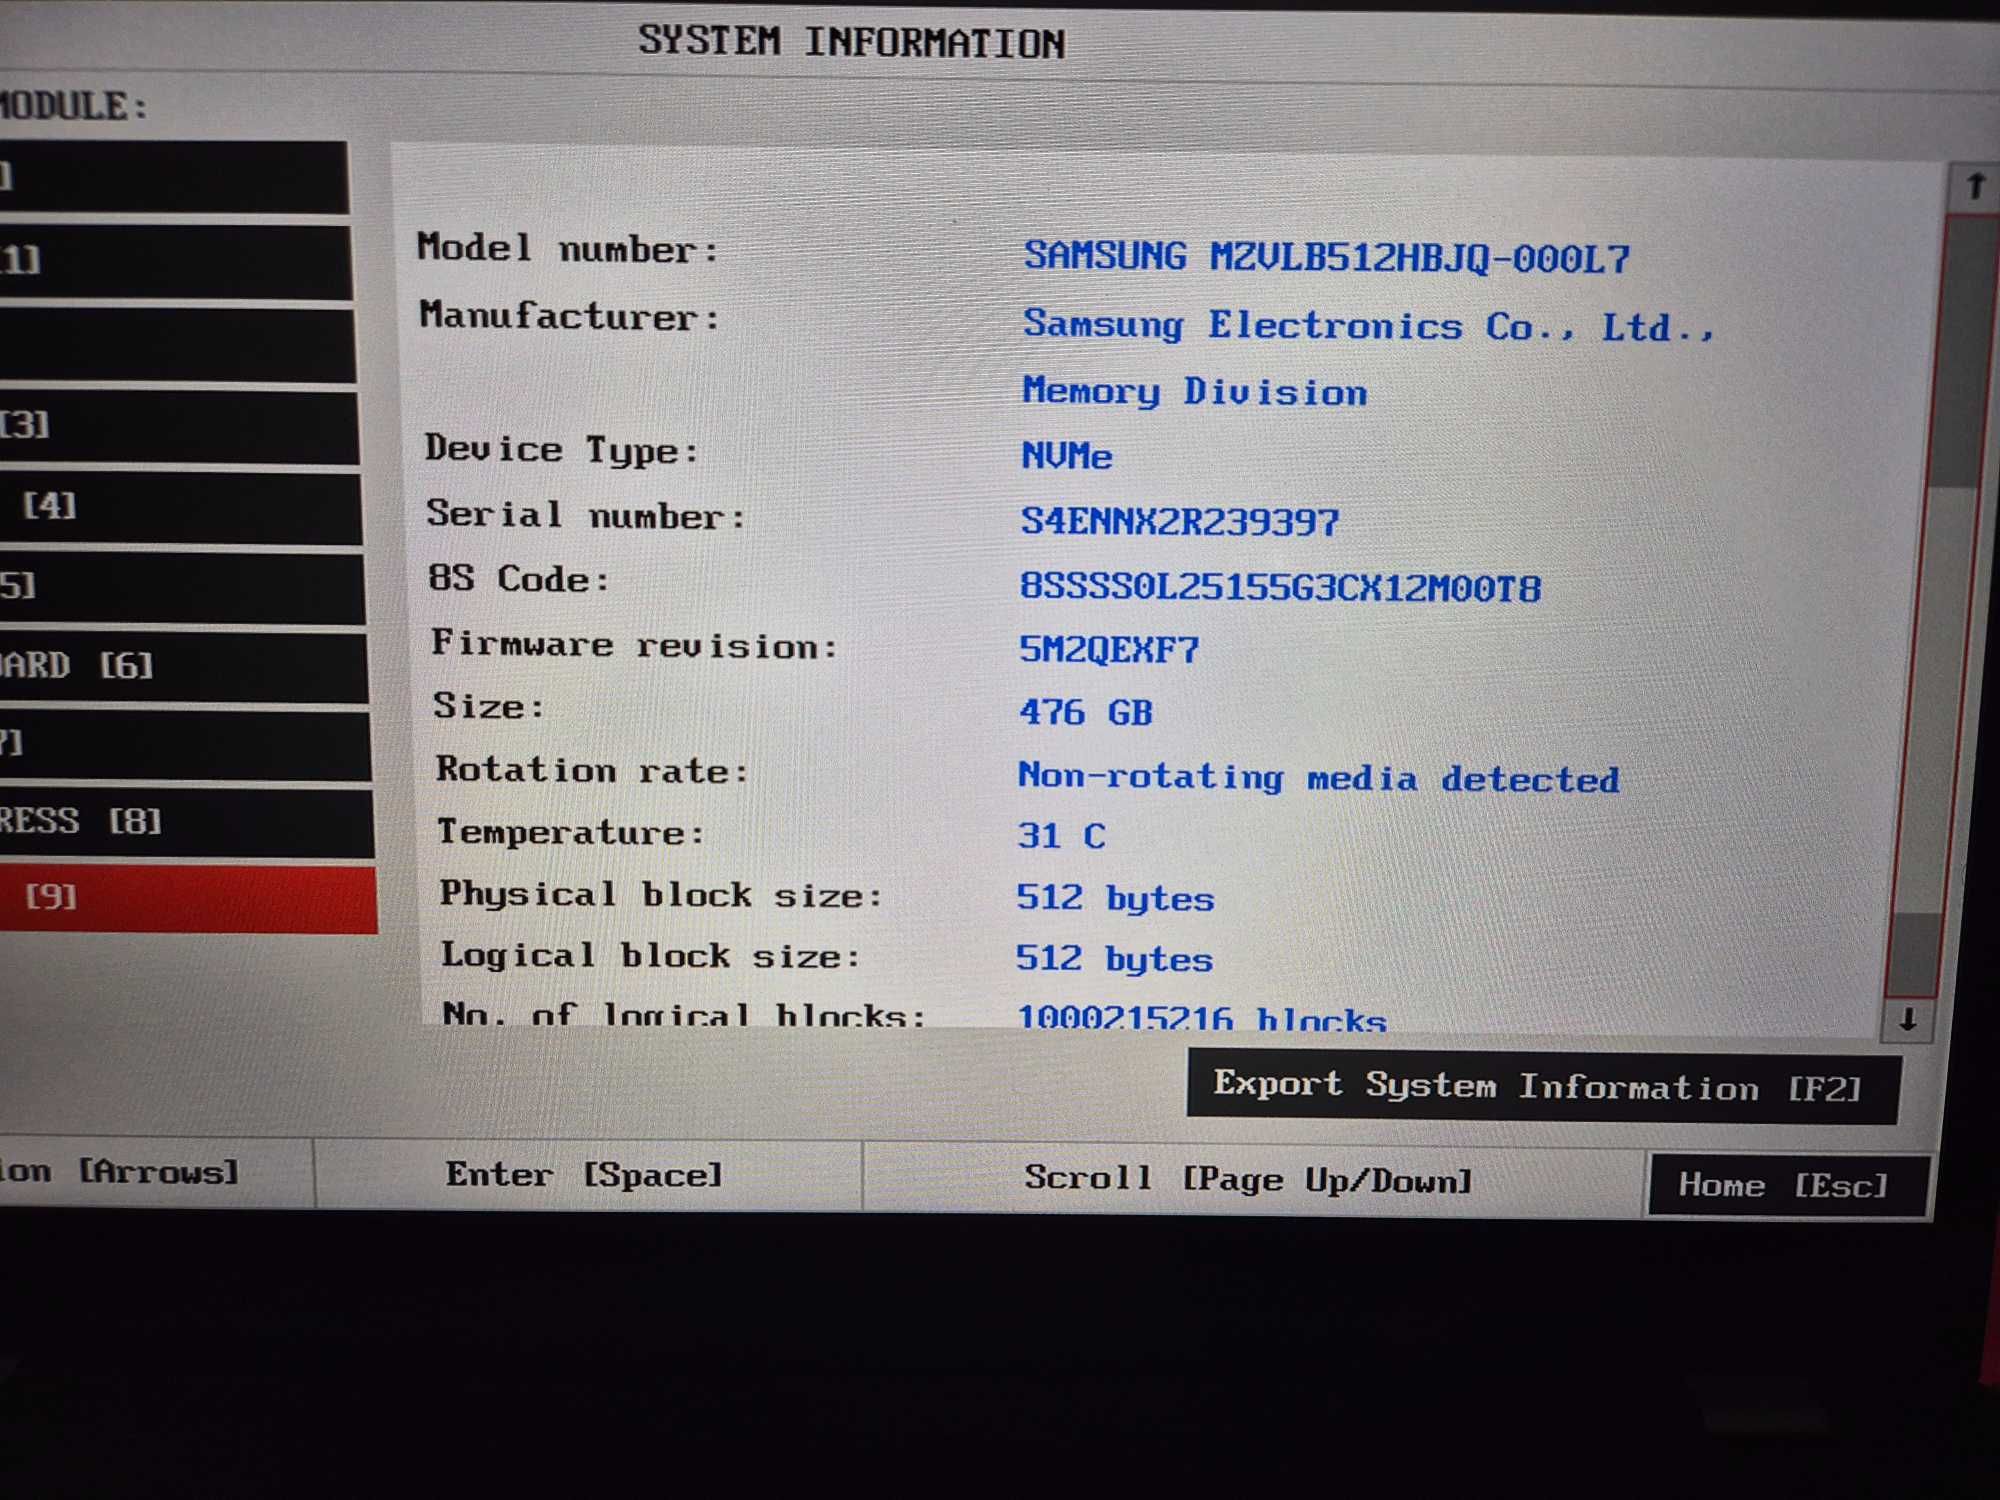This screenshot has width=2000, height=1500.
Task: Select module entry [3]
Action: (x=179, y=427)
